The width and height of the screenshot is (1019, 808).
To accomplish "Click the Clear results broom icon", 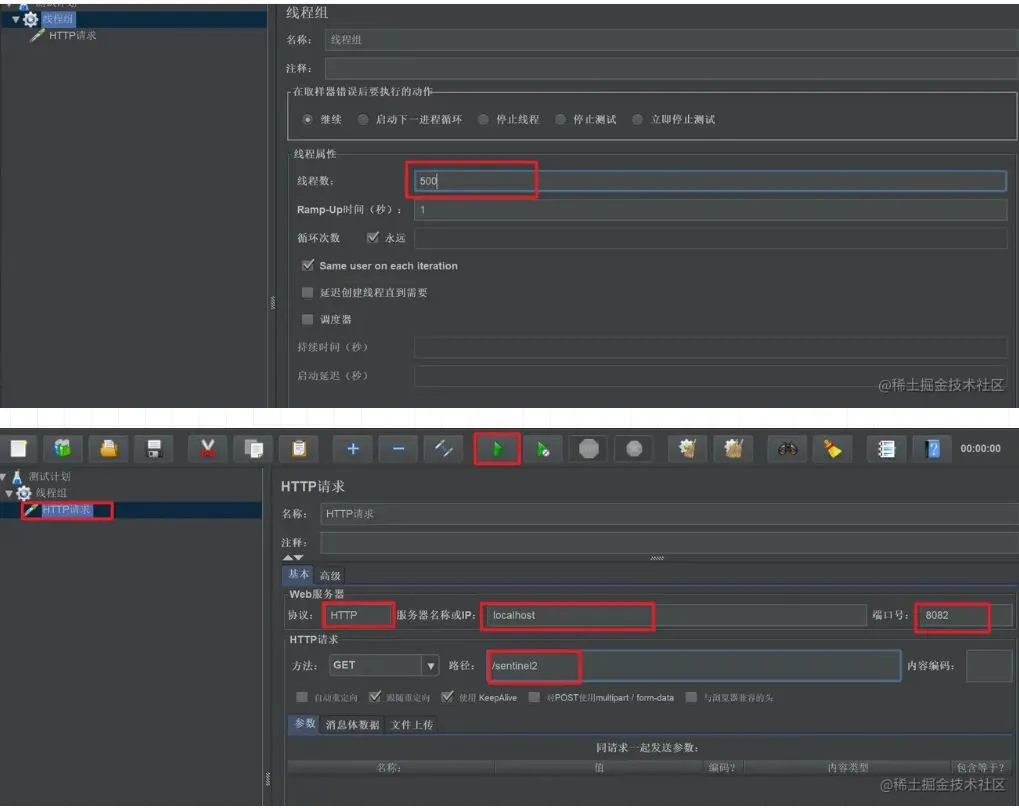I will pos(688,449).
